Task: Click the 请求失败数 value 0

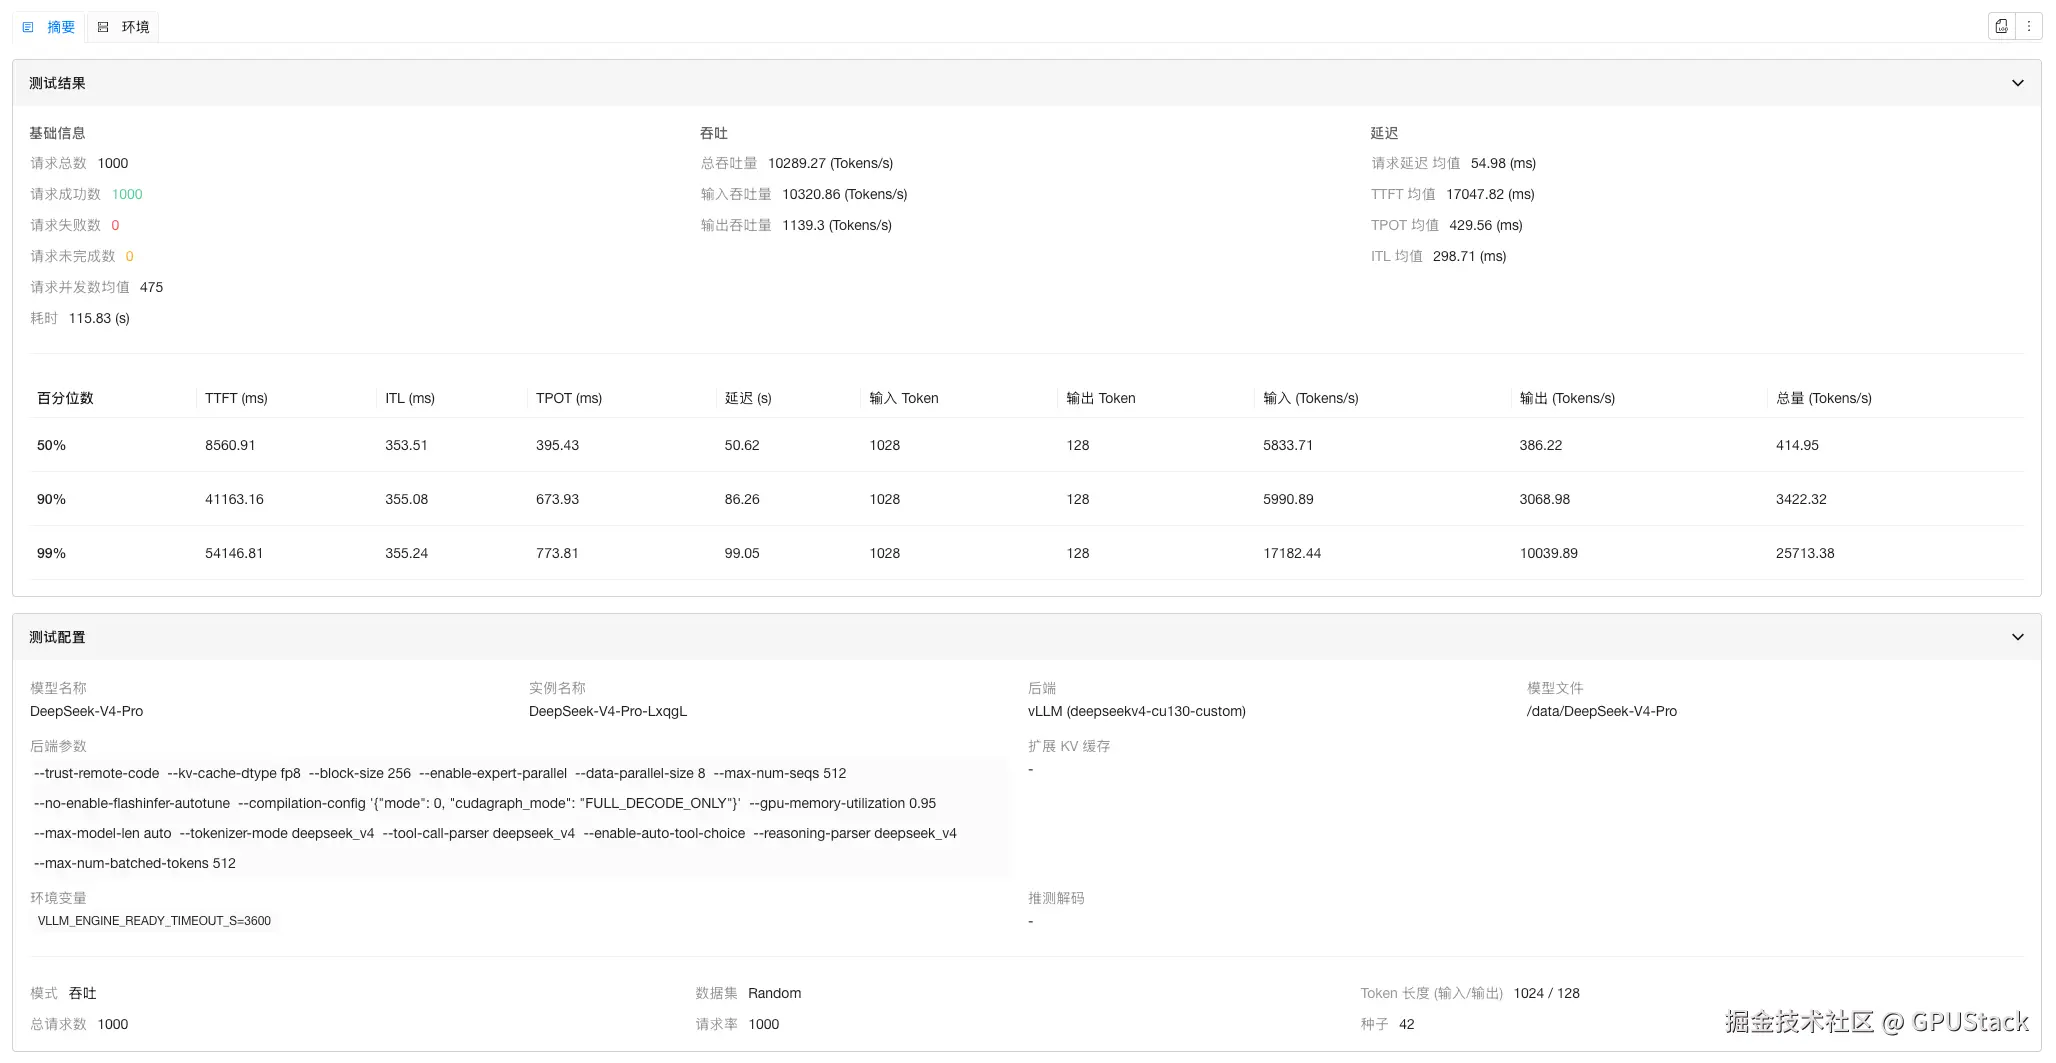Action: (115, 225)
